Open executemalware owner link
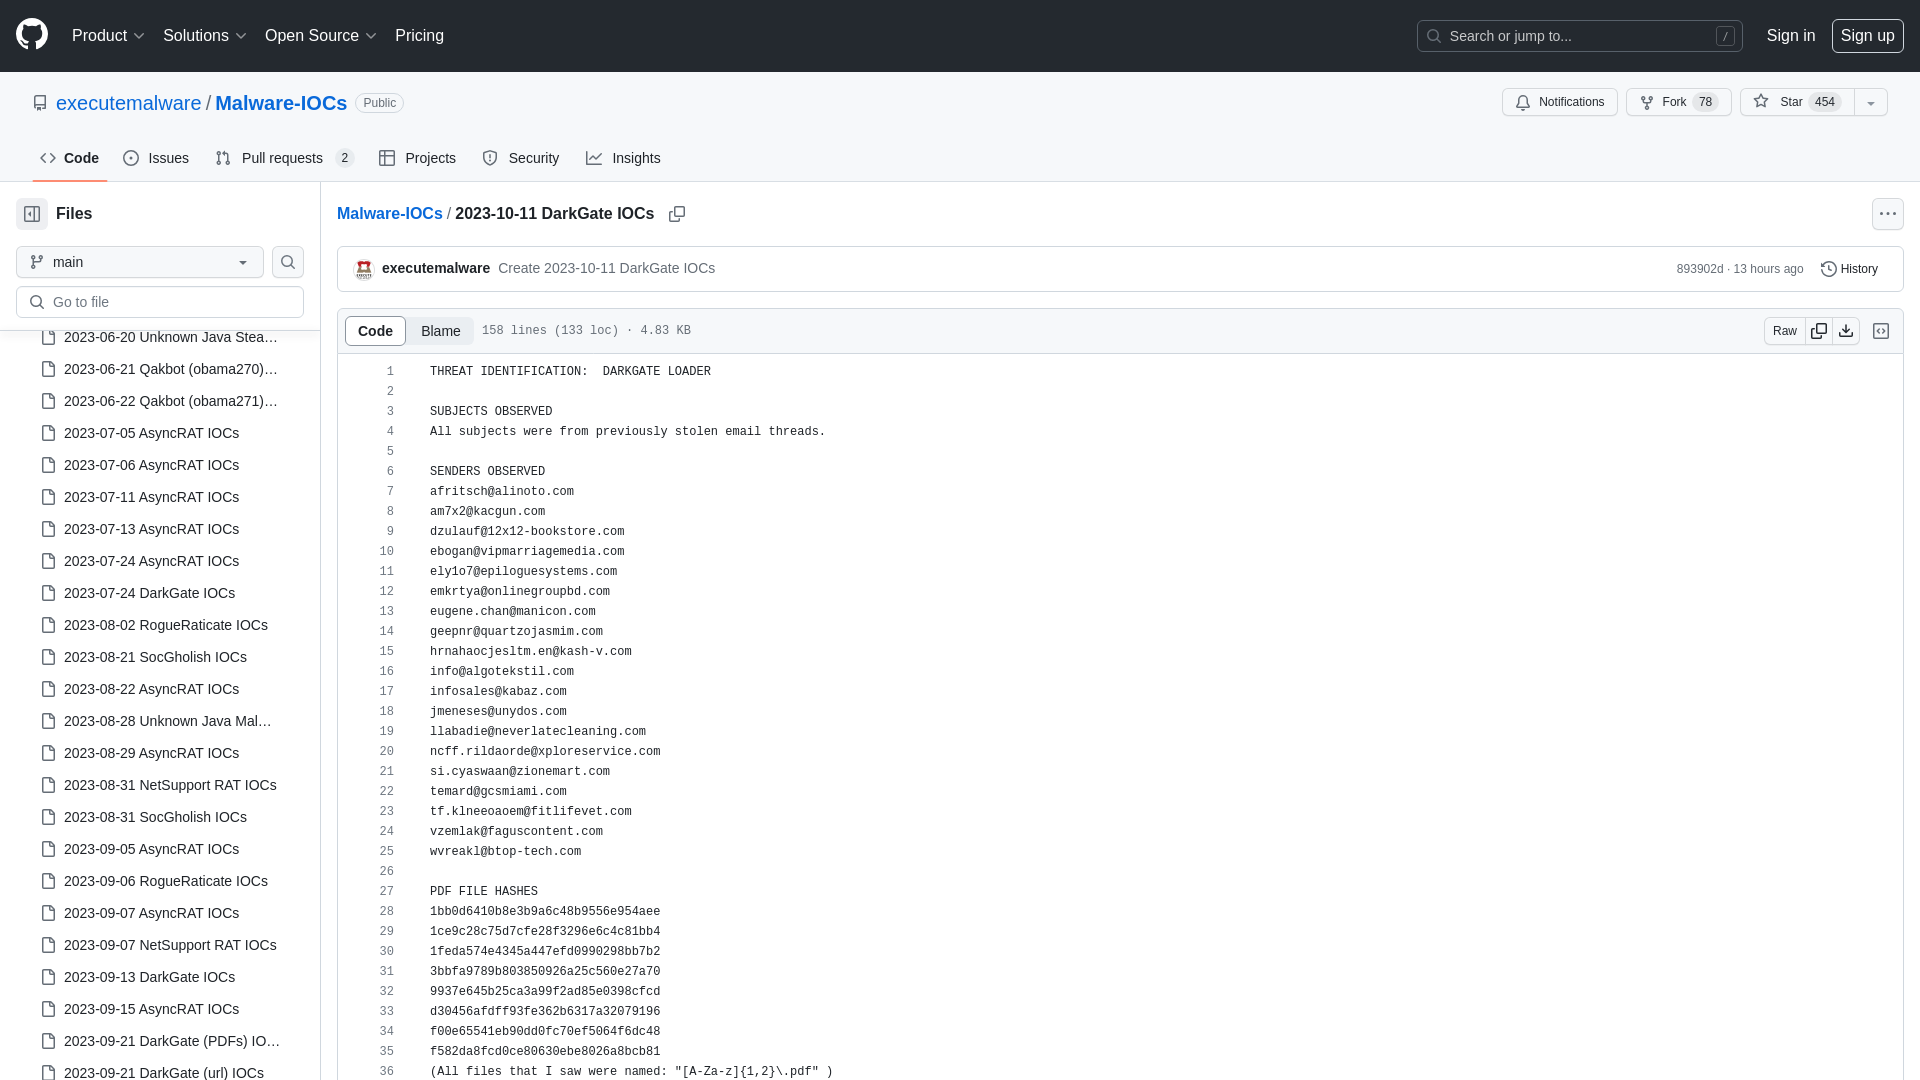 (128, 103)
